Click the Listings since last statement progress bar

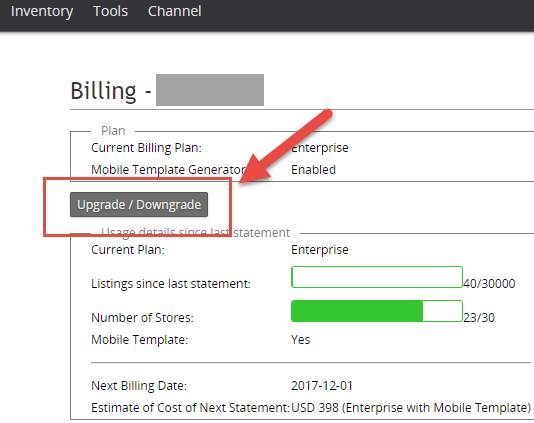377,277
